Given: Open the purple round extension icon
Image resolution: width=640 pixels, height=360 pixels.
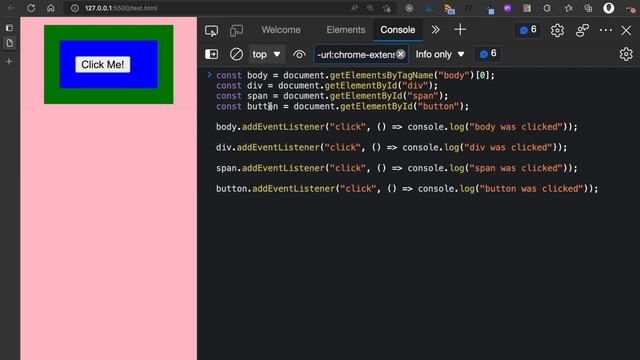Looking at the screenshot, I should coord(507,8).
